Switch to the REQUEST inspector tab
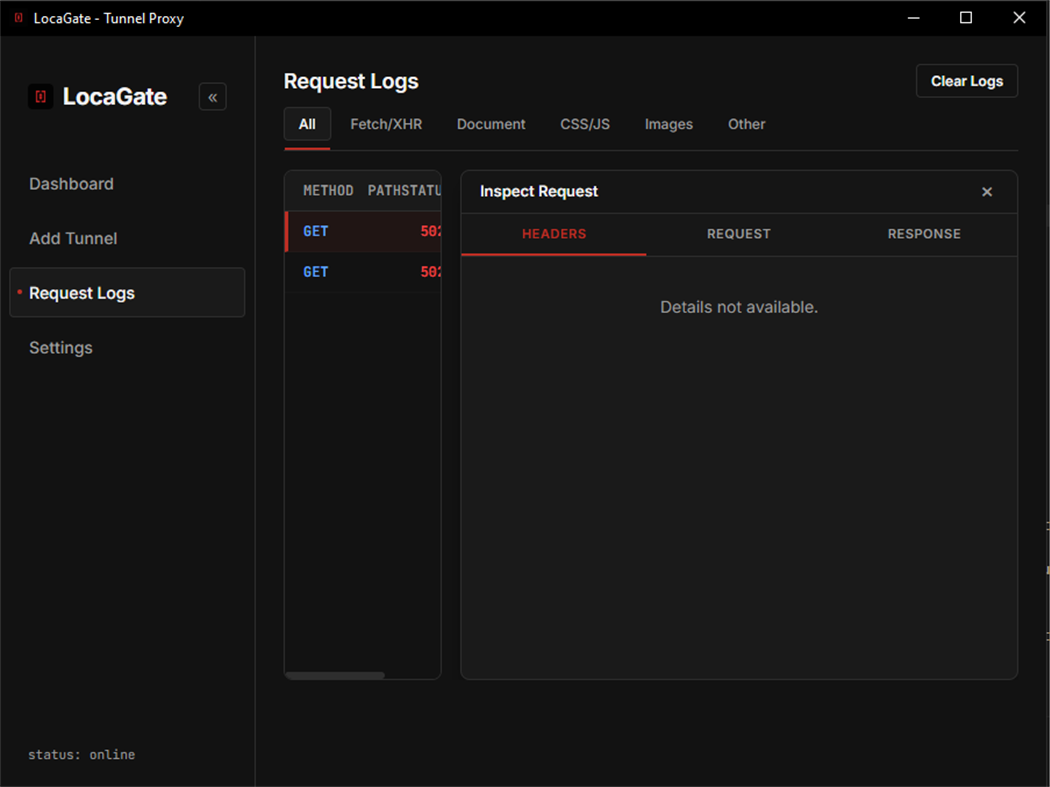This screenshot has height=787, width=1050. 739,234
